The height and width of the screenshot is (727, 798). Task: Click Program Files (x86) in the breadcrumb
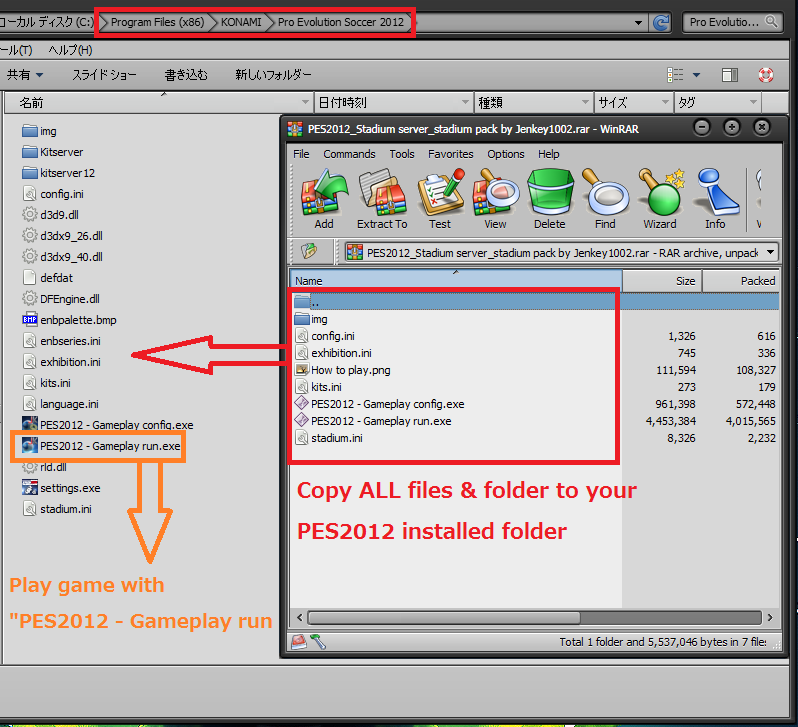pyautogui.click(x=157, y=22)
